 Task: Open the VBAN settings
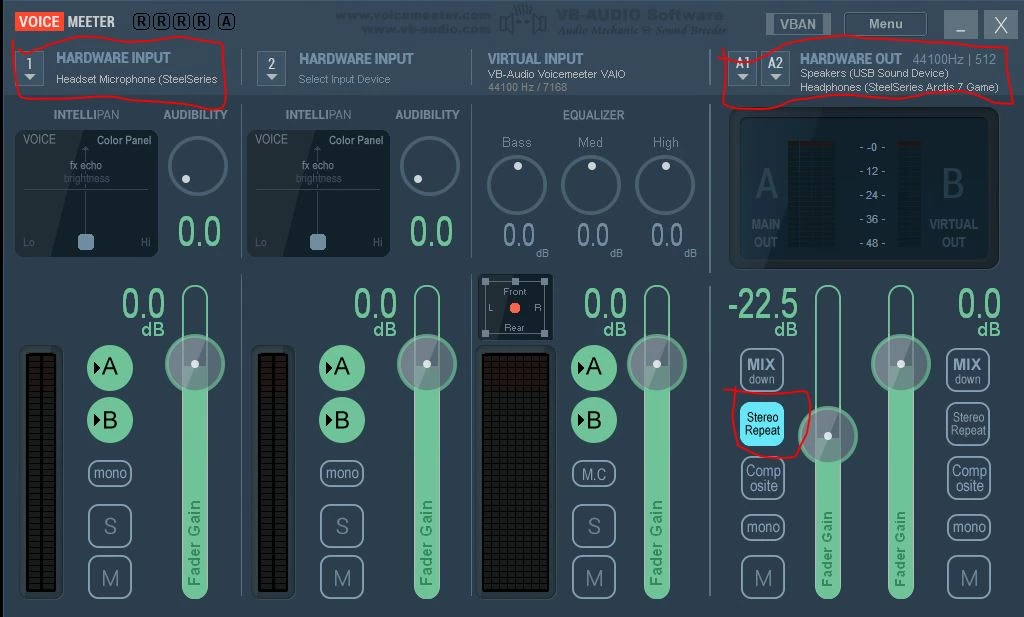point(797,24)
